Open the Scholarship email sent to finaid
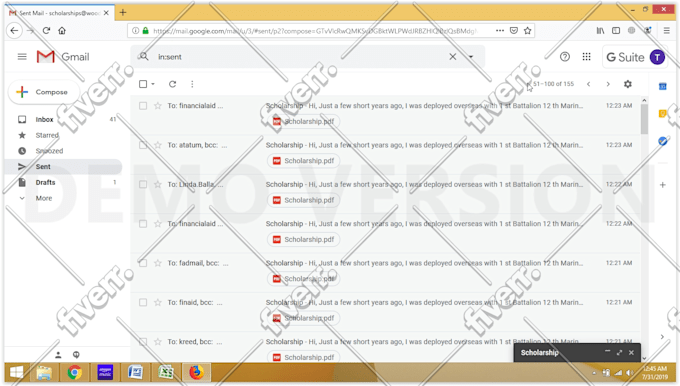This screenshot has width=680, height=386. pos(386,312)
